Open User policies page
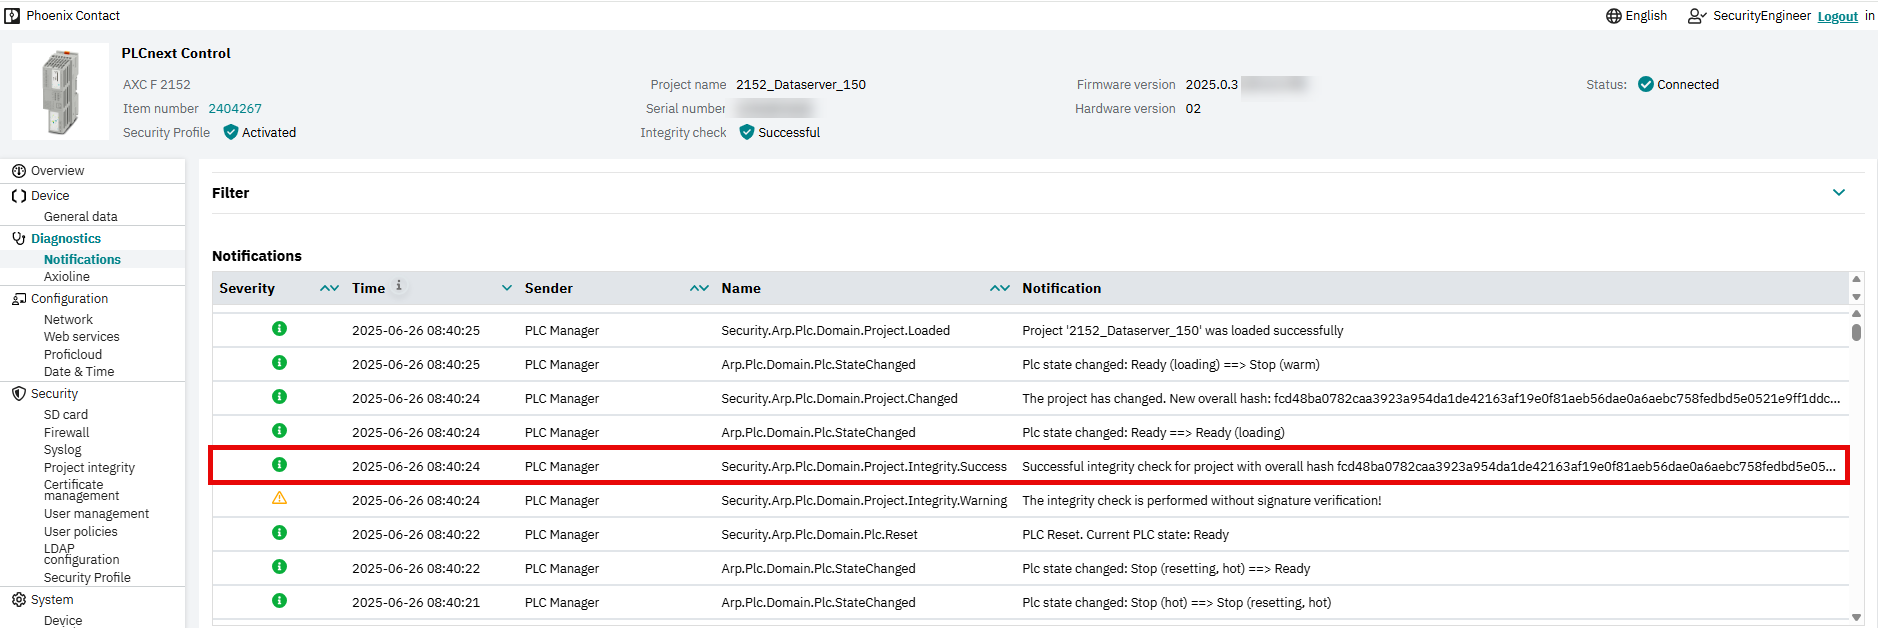This screenshot has height=628, width=1878. pos(80,532)
